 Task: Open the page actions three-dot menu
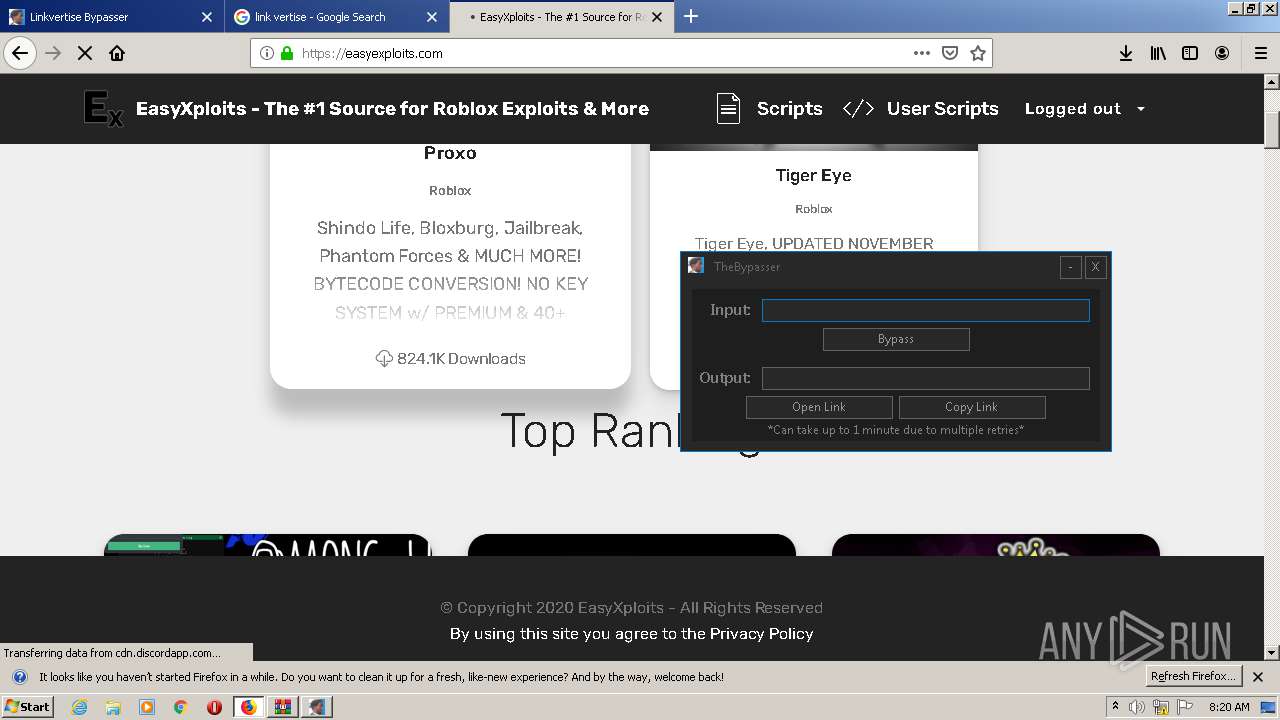point(922,53)
